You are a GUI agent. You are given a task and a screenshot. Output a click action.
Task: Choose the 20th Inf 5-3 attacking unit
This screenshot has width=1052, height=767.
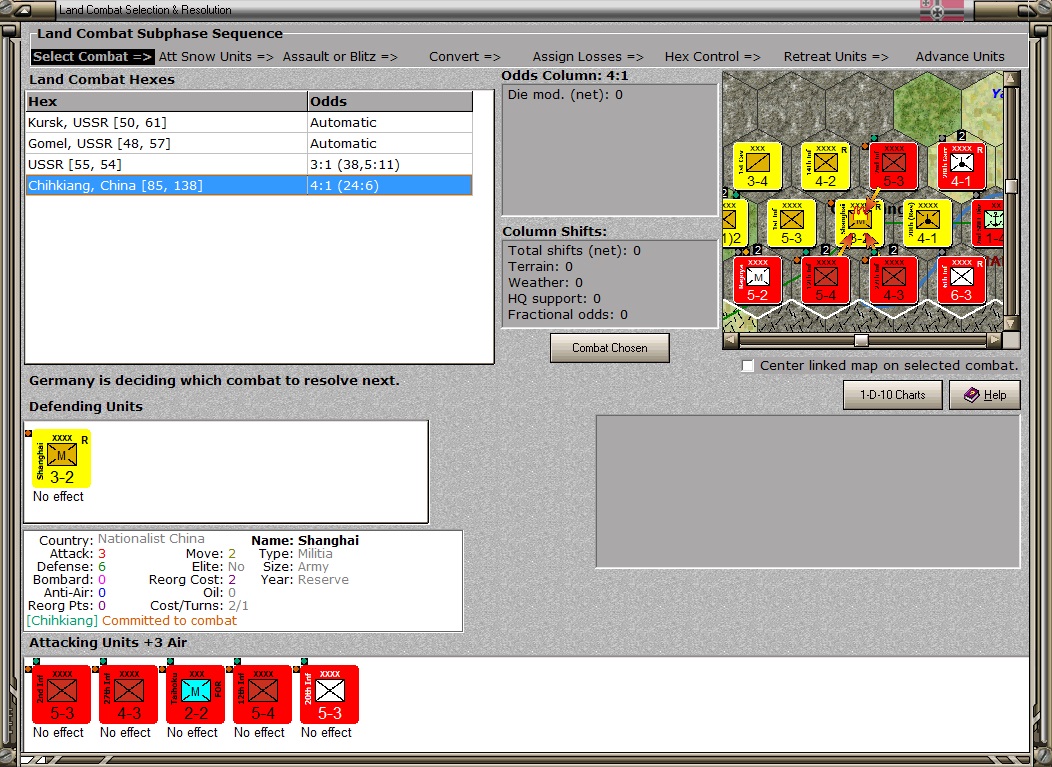329,695
